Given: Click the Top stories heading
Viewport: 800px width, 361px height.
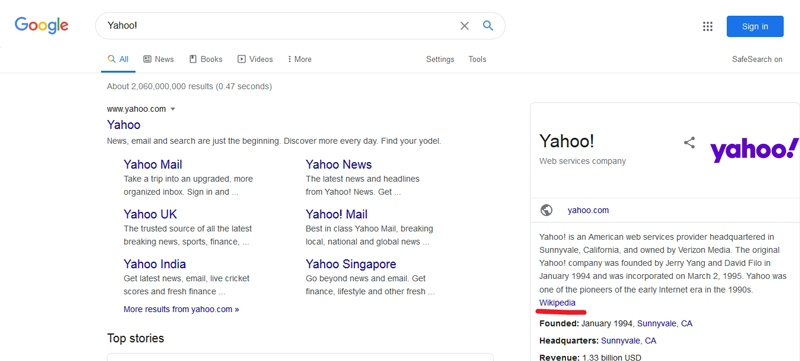Looking at the screenshot, I should (135, 338).
